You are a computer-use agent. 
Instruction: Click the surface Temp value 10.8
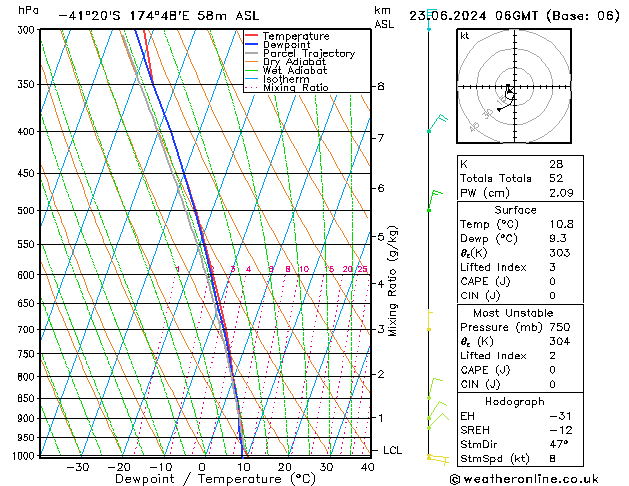tap(561, 224)
